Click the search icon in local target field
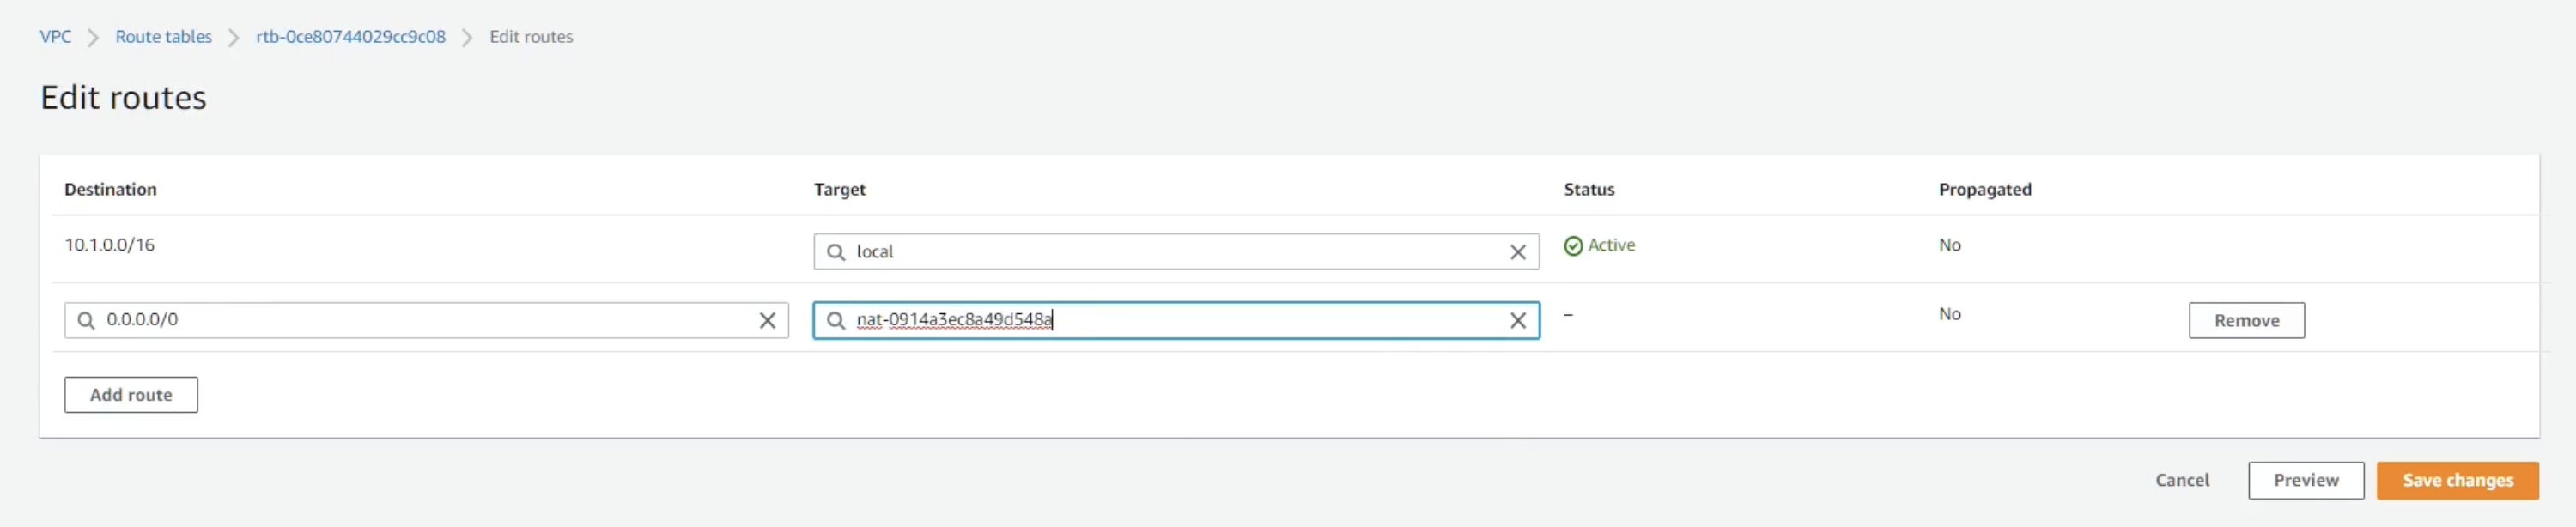 tap(836, 252)
